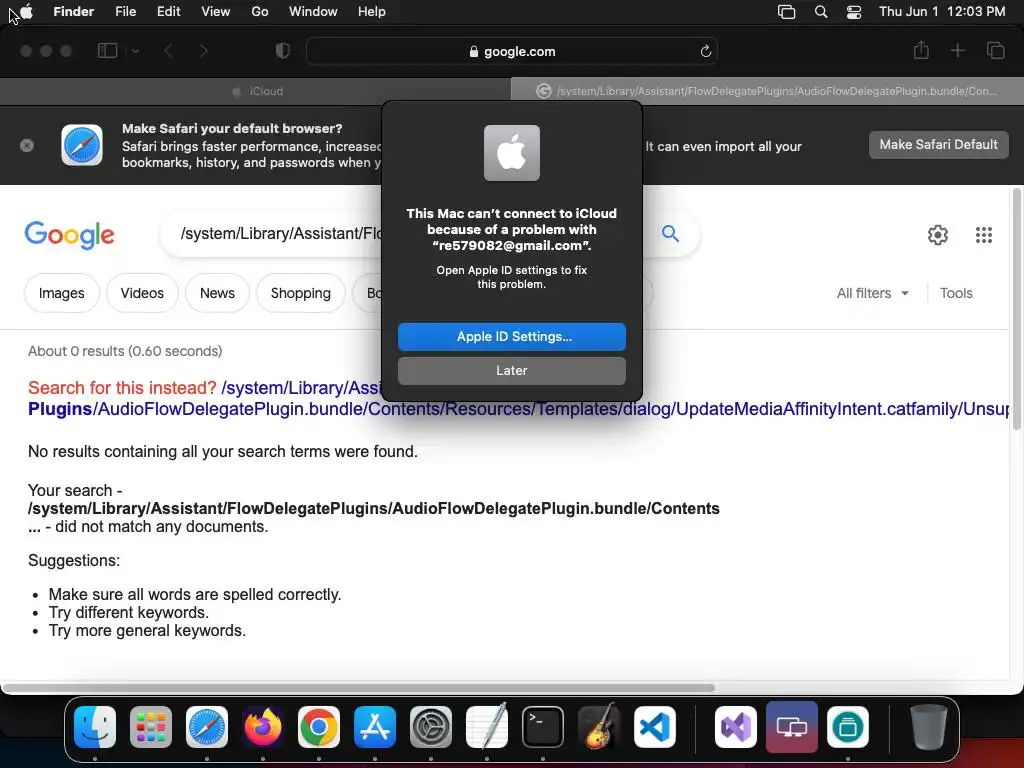The height and width of the screenshot is (768, 1024).
Task: Expand the sidebar options dropdown arrow
Action: pyautogui.click(x=135, y=51)
